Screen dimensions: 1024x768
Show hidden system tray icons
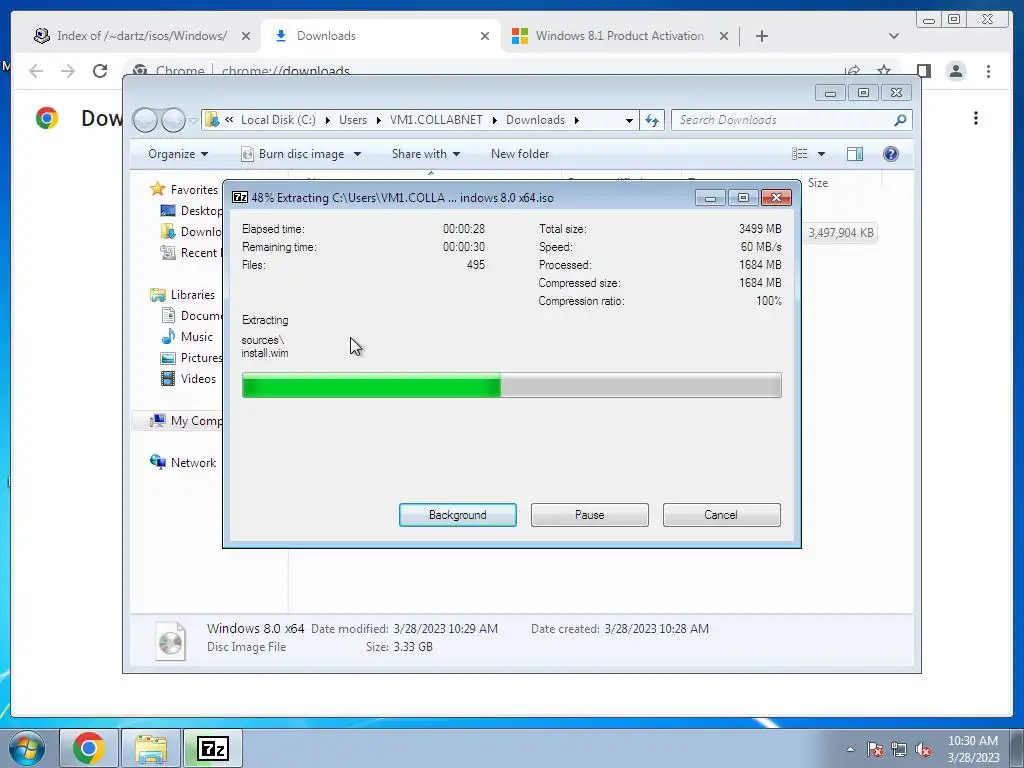850,749
